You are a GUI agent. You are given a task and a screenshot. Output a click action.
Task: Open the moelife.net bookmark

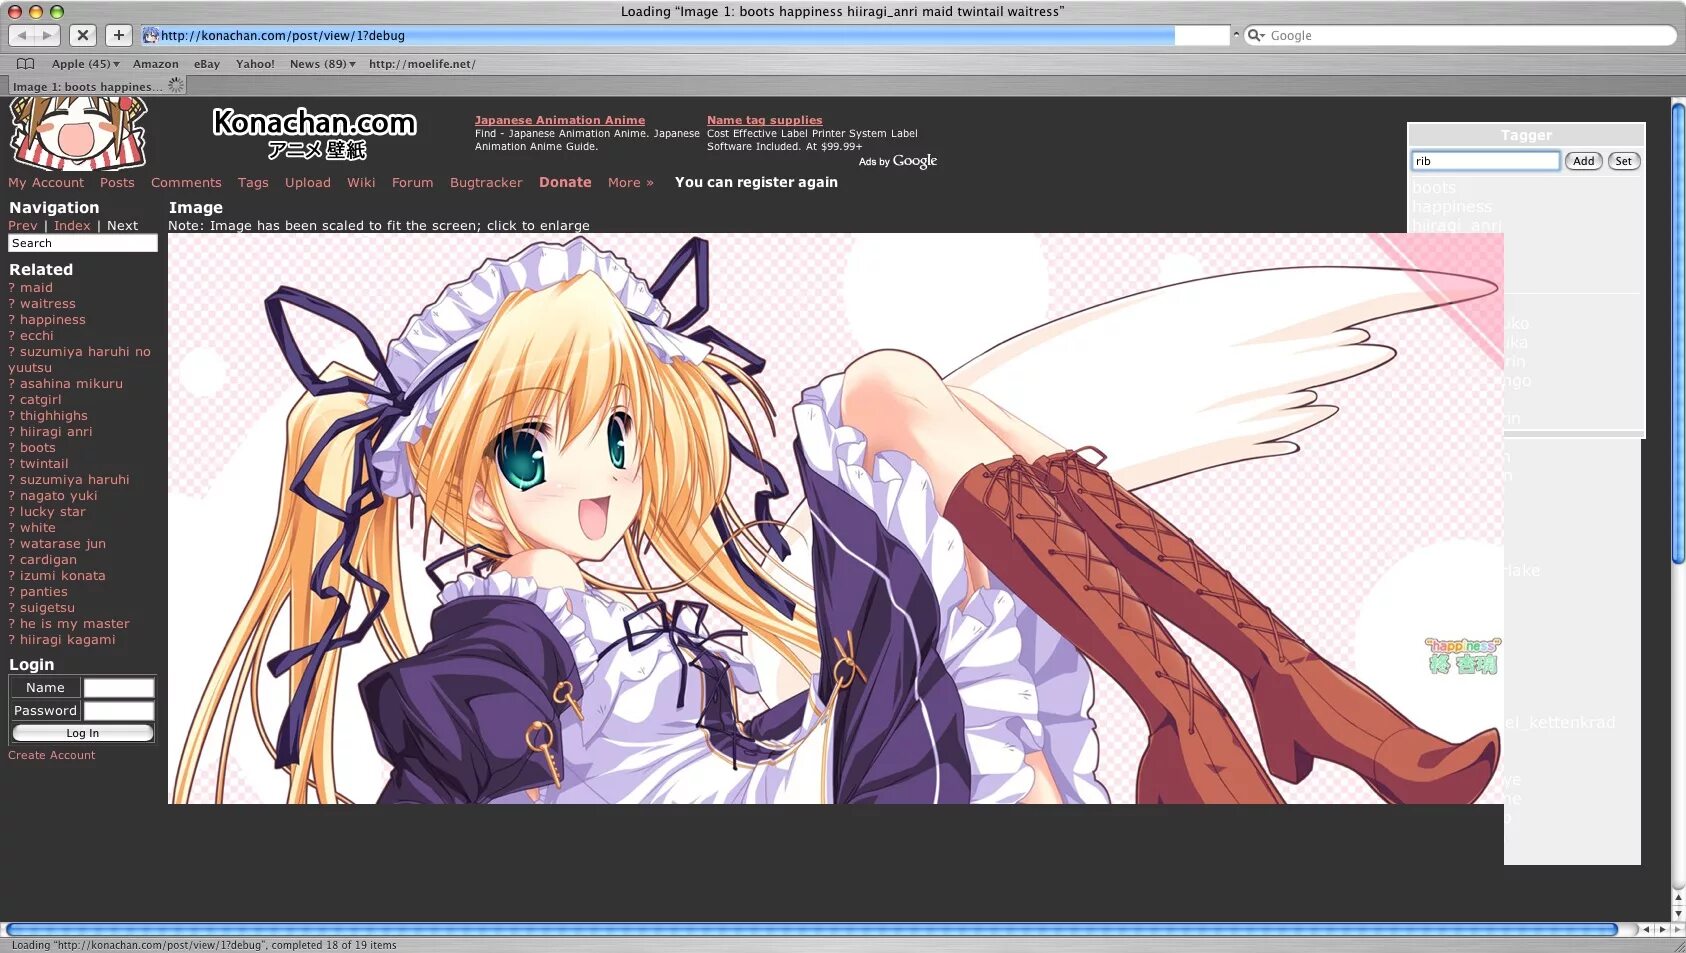[x=422, y=64]
